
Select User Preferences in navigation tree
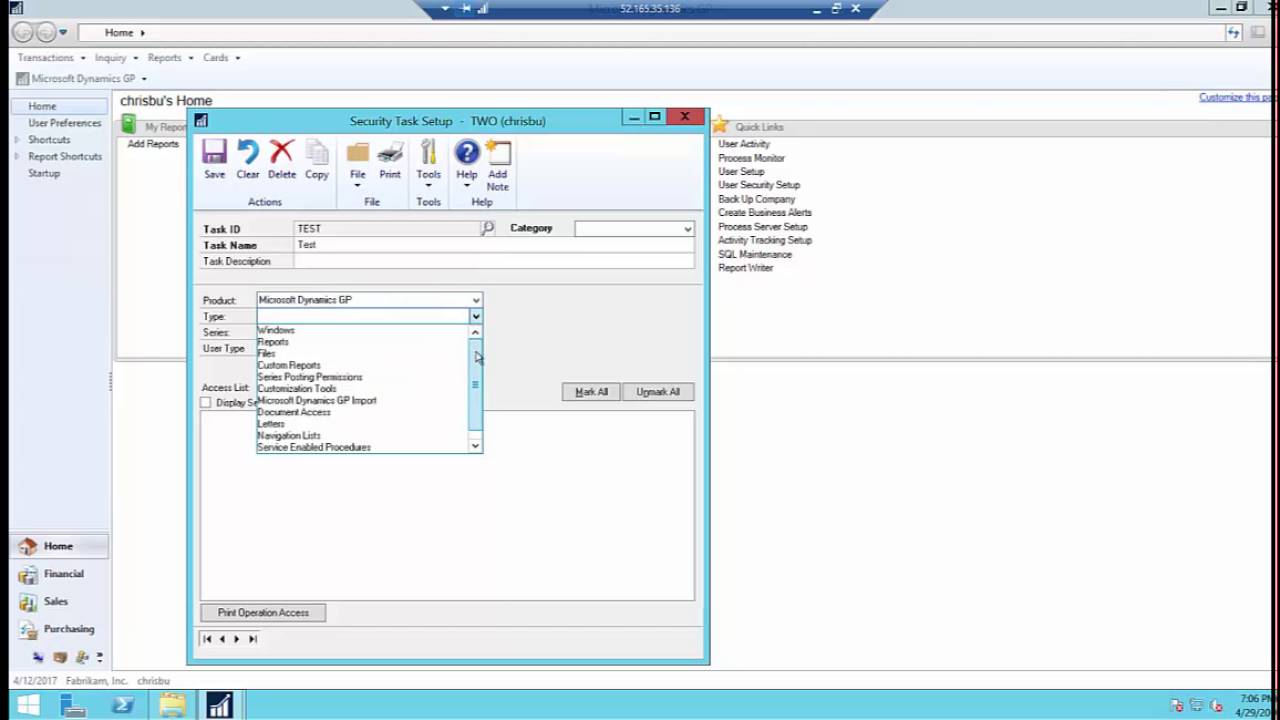click(x=65, y=123)
